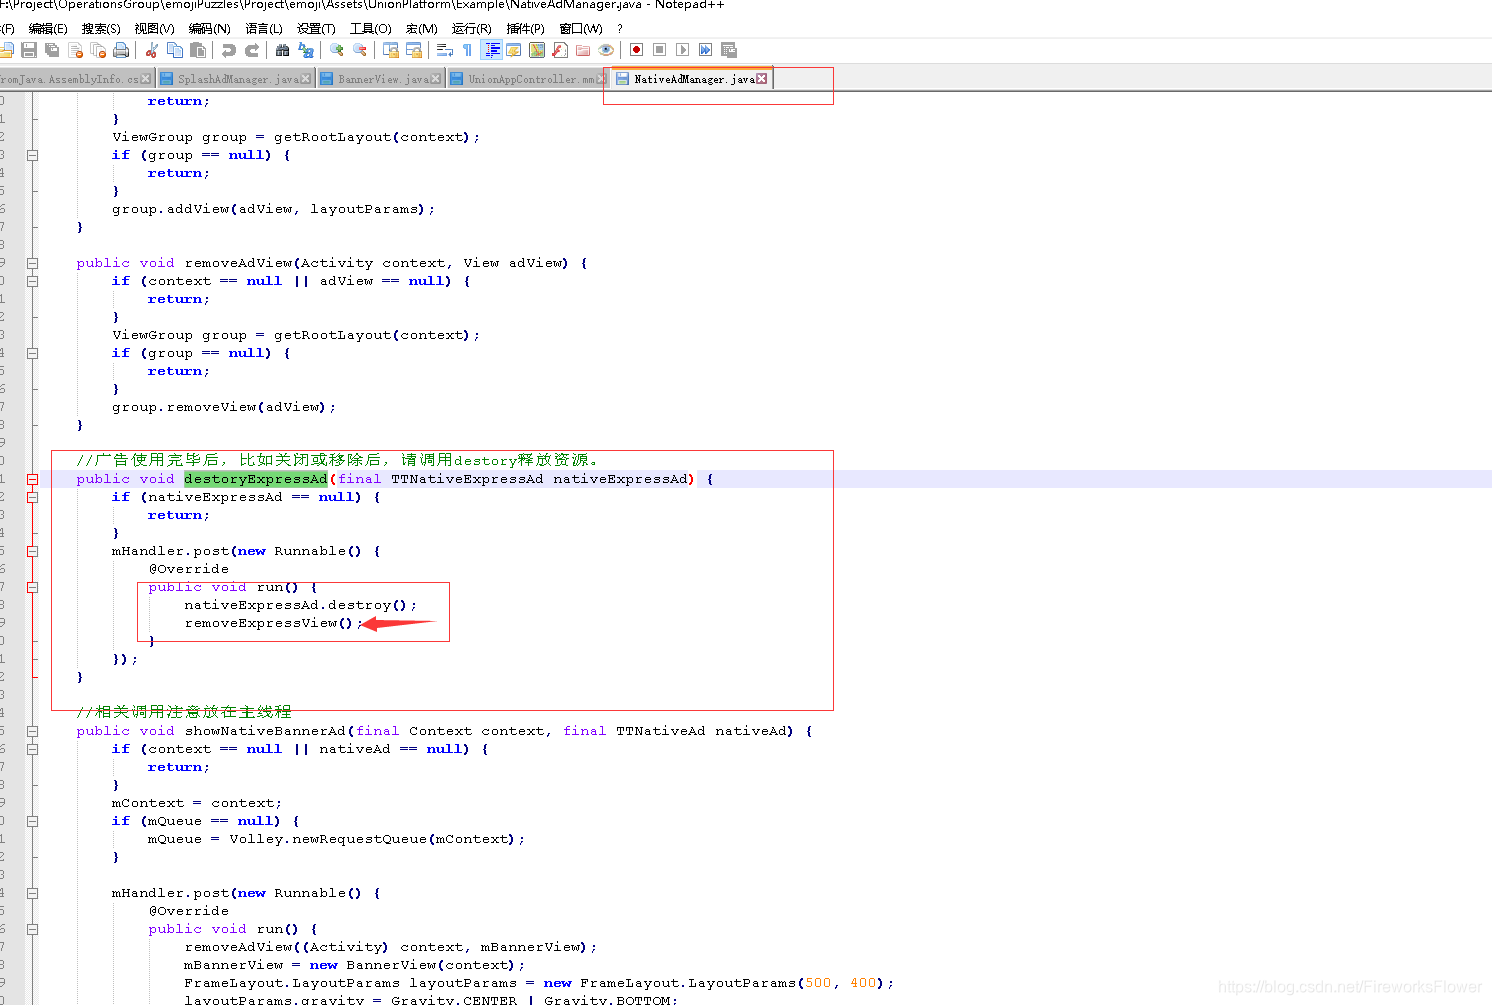Open the Replace dialog icon

click(306, 50)
